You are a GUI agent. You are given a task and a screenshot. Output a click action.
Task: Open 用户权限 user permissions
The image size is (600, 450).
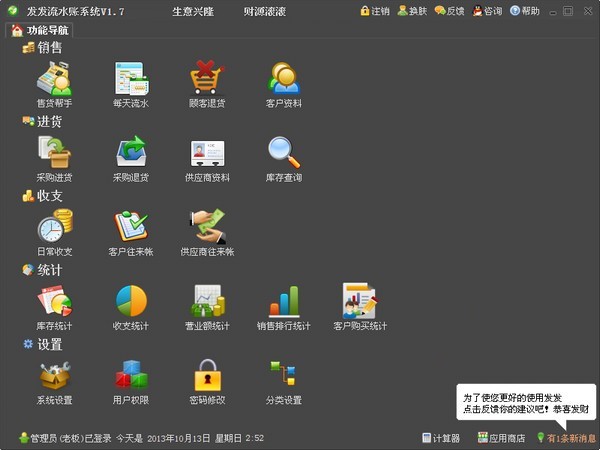coord(131,376)
